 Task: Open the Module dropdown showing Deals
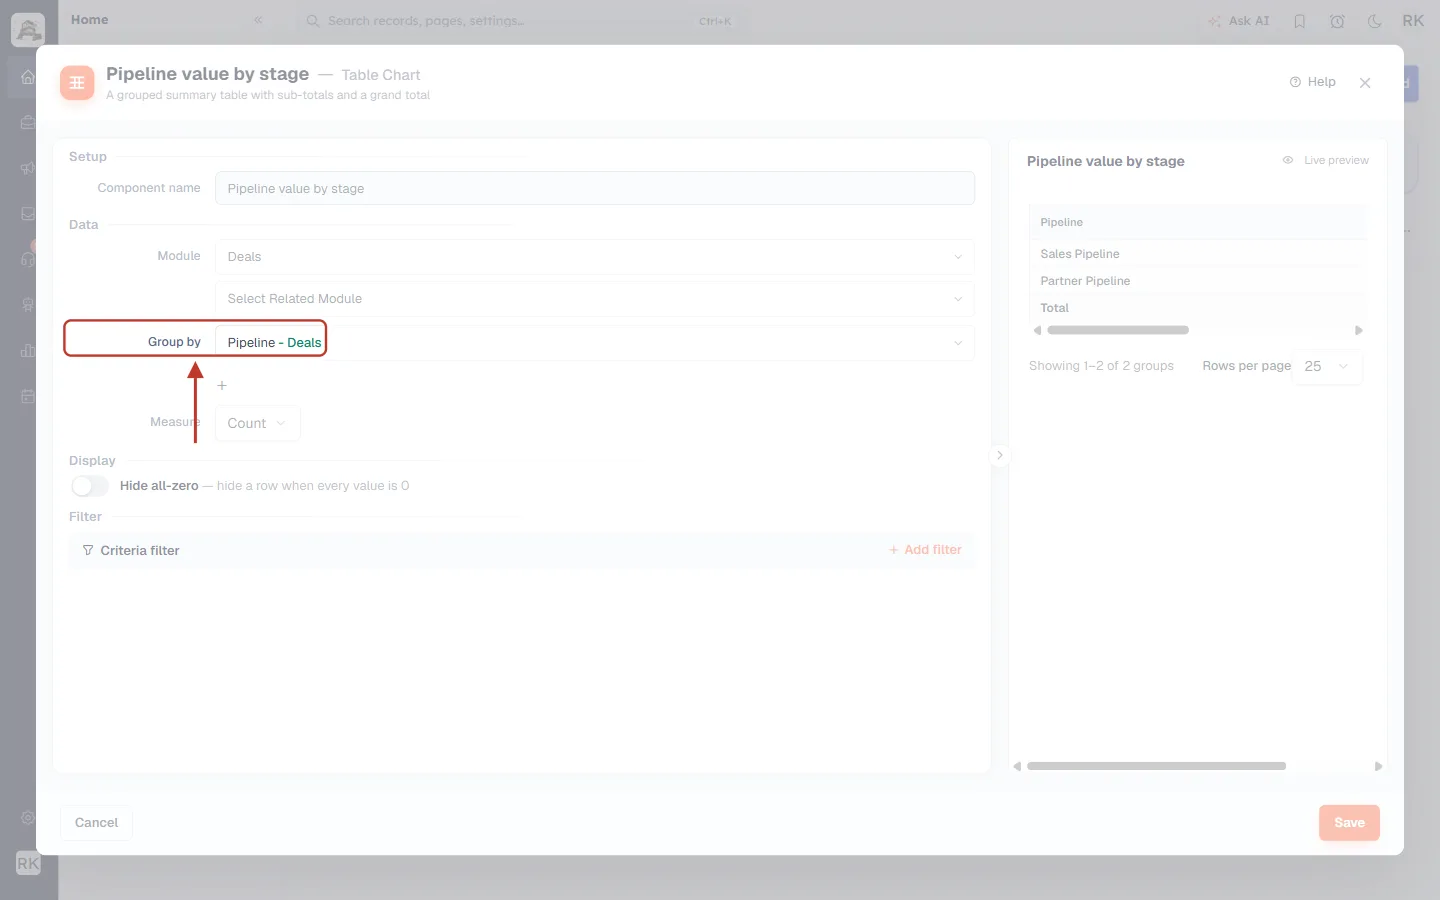[595, 257]
